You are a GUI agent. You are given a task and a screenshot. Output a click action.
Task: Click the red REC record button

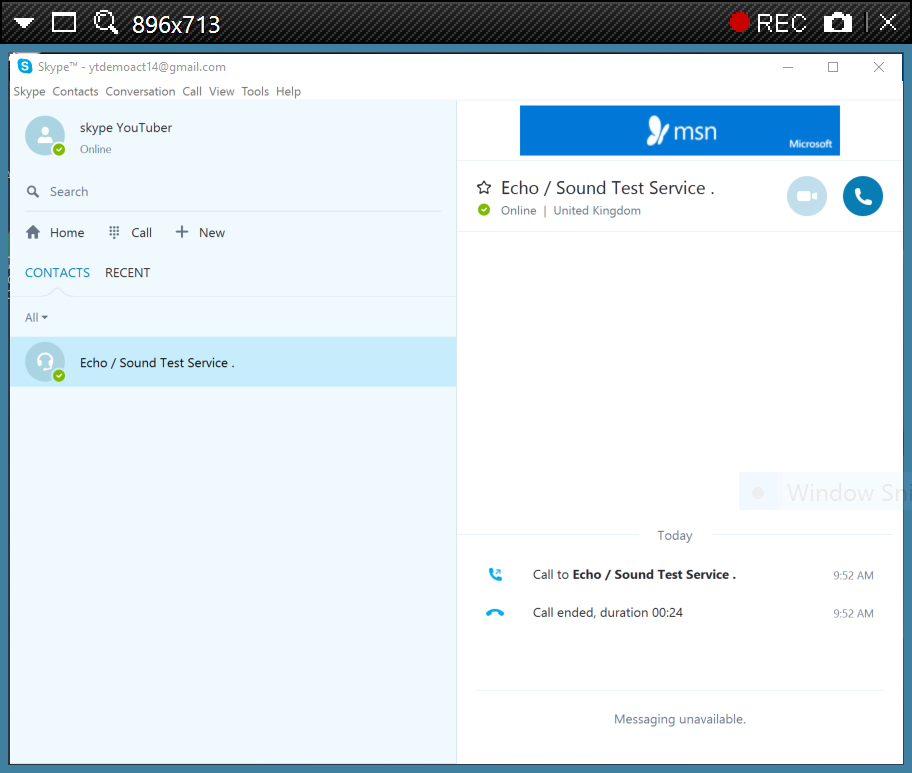tap(768, 23)
